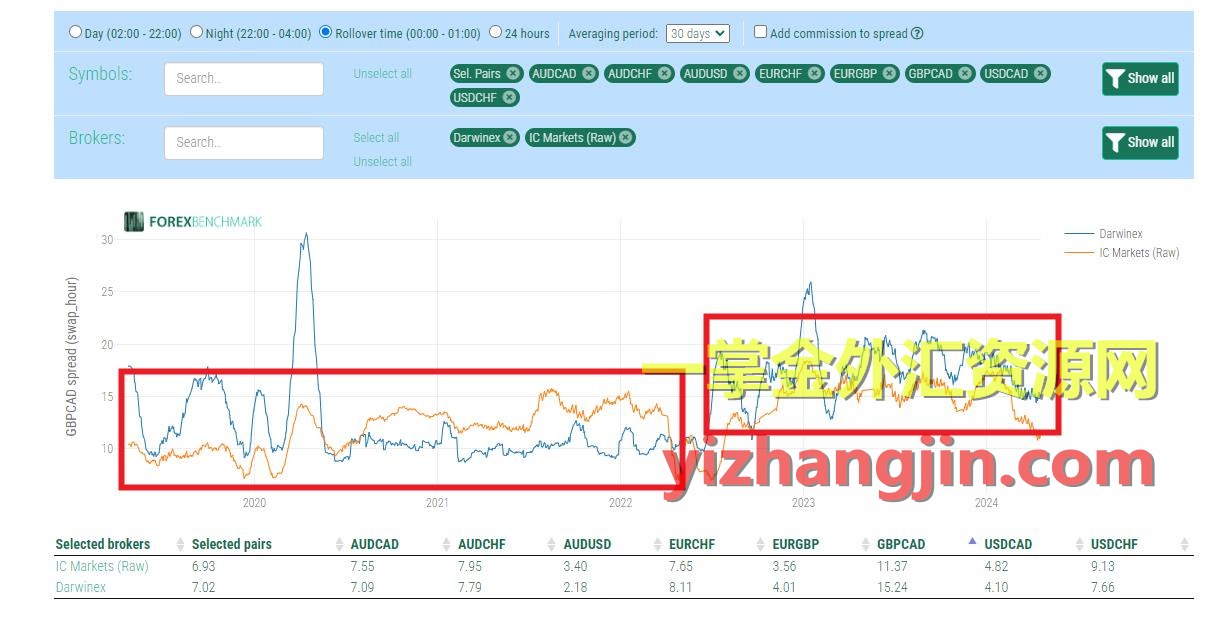
Task: Remove the GBPCAD symbol tag
Action: click(x=965, y=73)
